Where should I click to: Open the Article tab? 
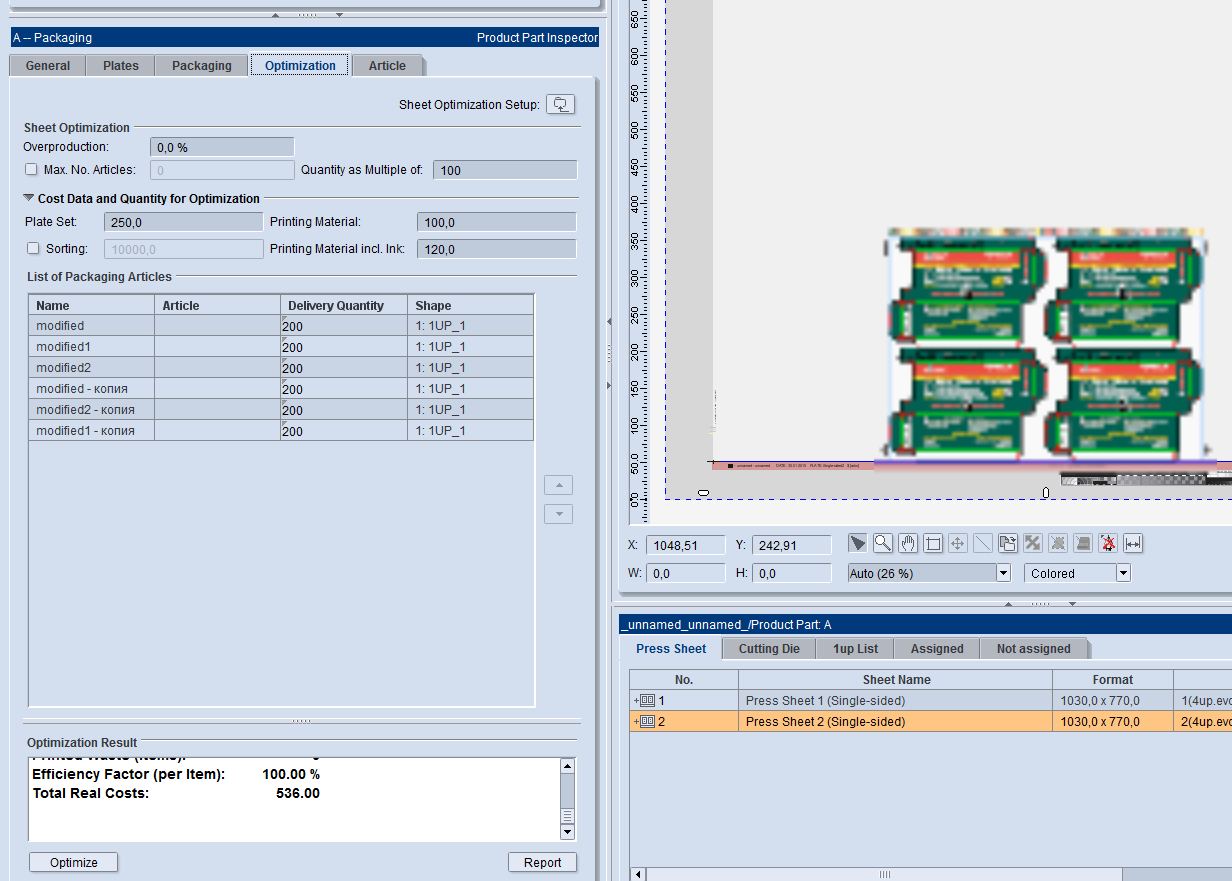tap(387, 65)
